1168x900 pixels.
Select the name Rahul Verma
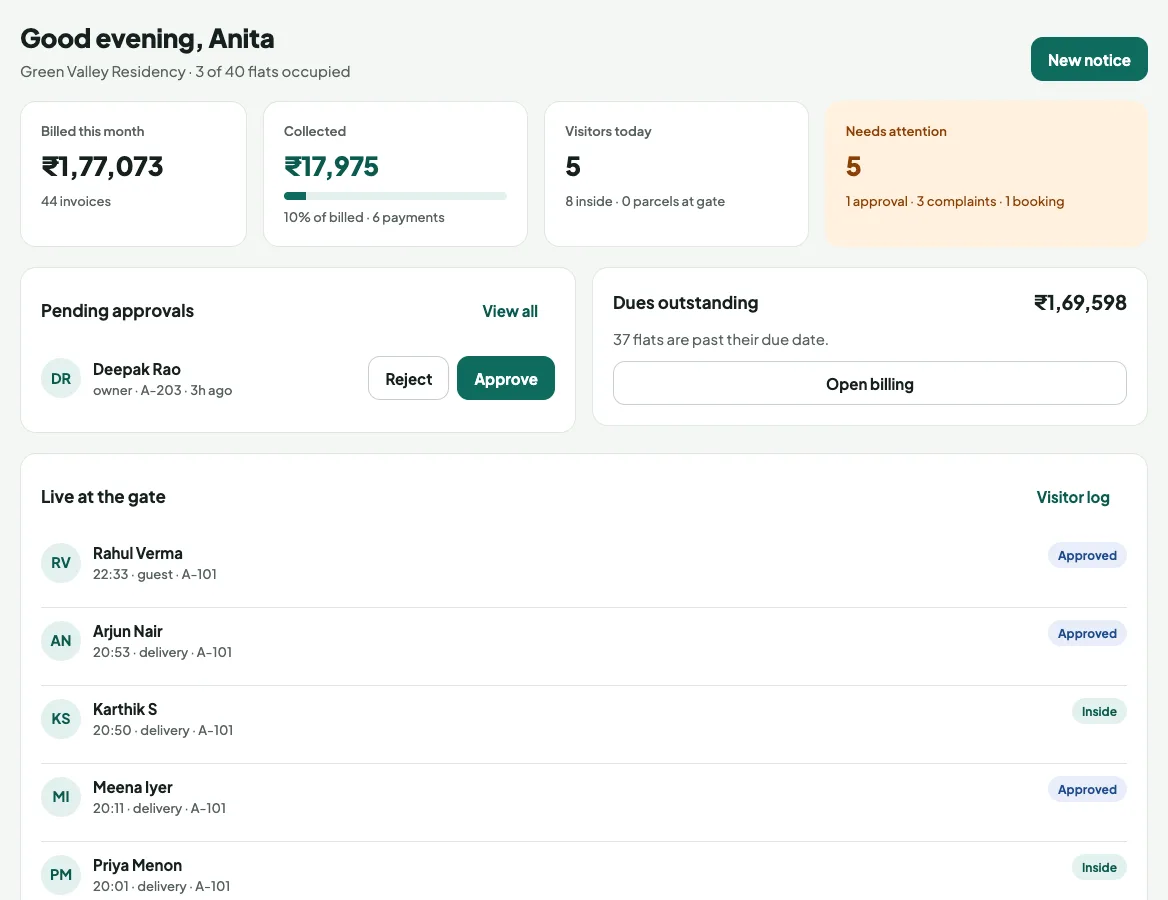[x=138, y=553]
